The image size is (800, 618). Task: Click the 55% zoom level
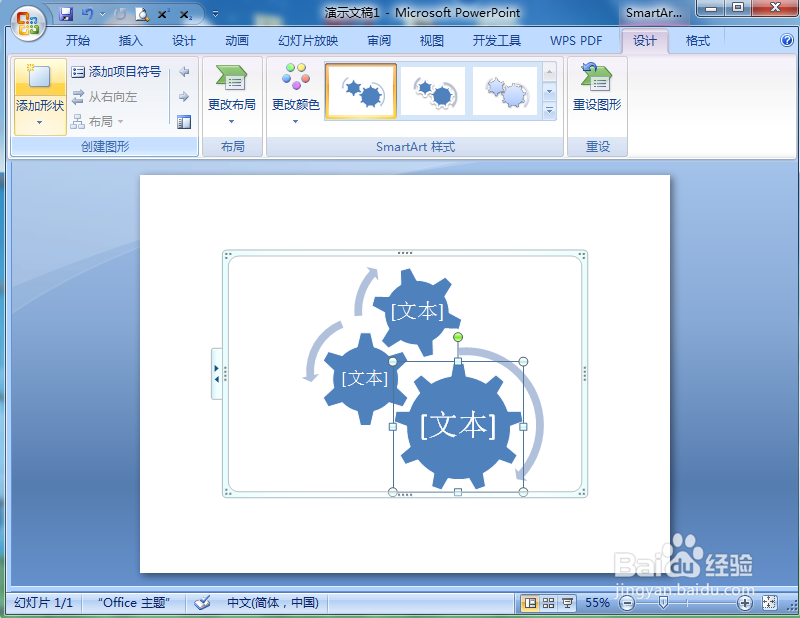[x=597, y=603]
